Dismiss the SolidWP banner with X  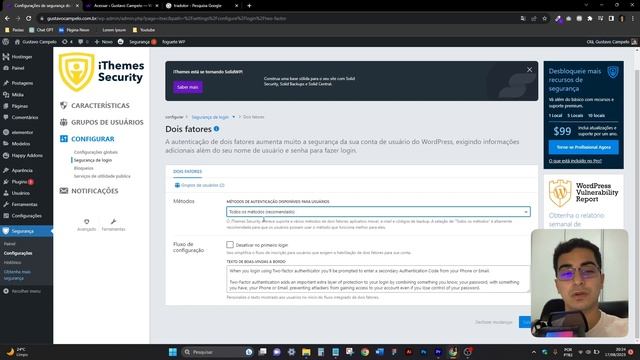coord(529,70)
